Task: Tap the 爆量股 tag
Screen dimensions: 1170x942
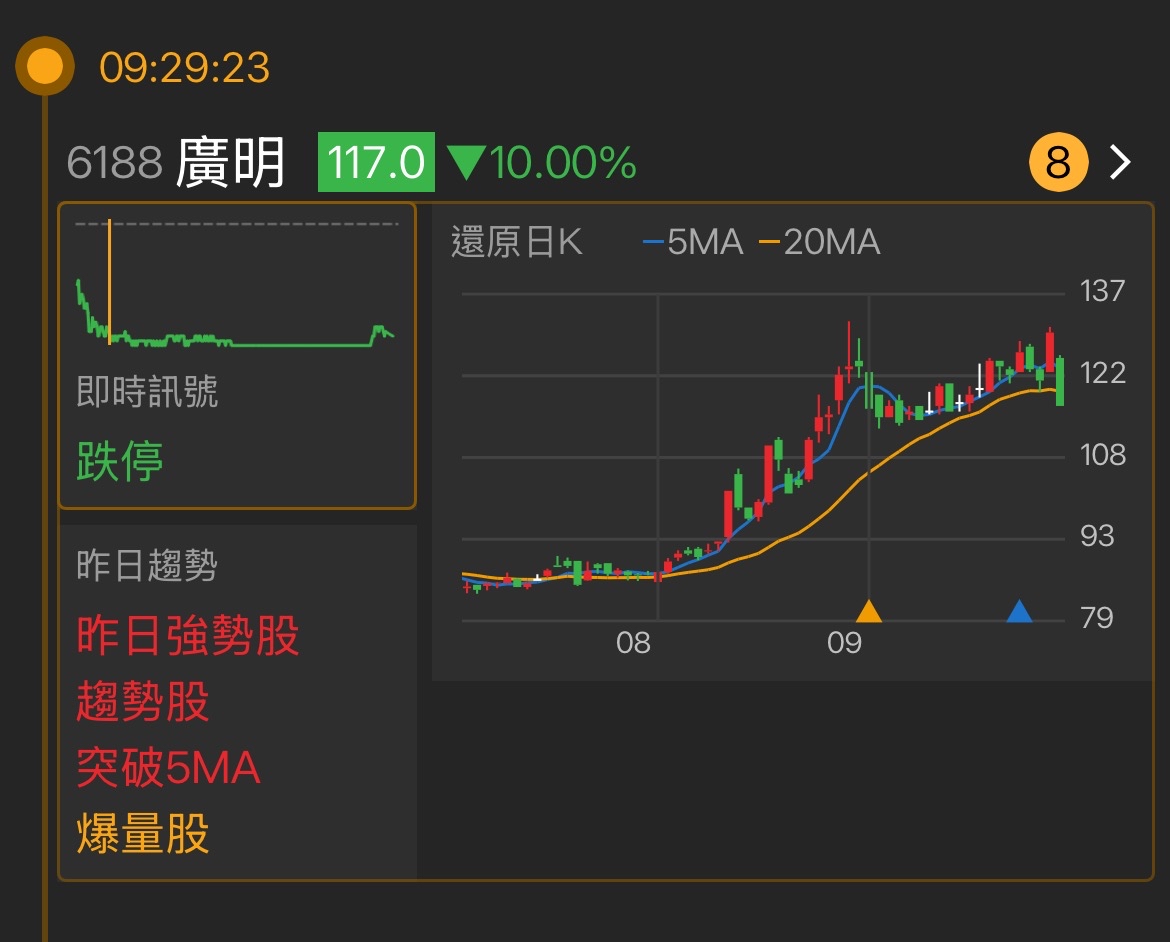Action: (x=143, y=834)
